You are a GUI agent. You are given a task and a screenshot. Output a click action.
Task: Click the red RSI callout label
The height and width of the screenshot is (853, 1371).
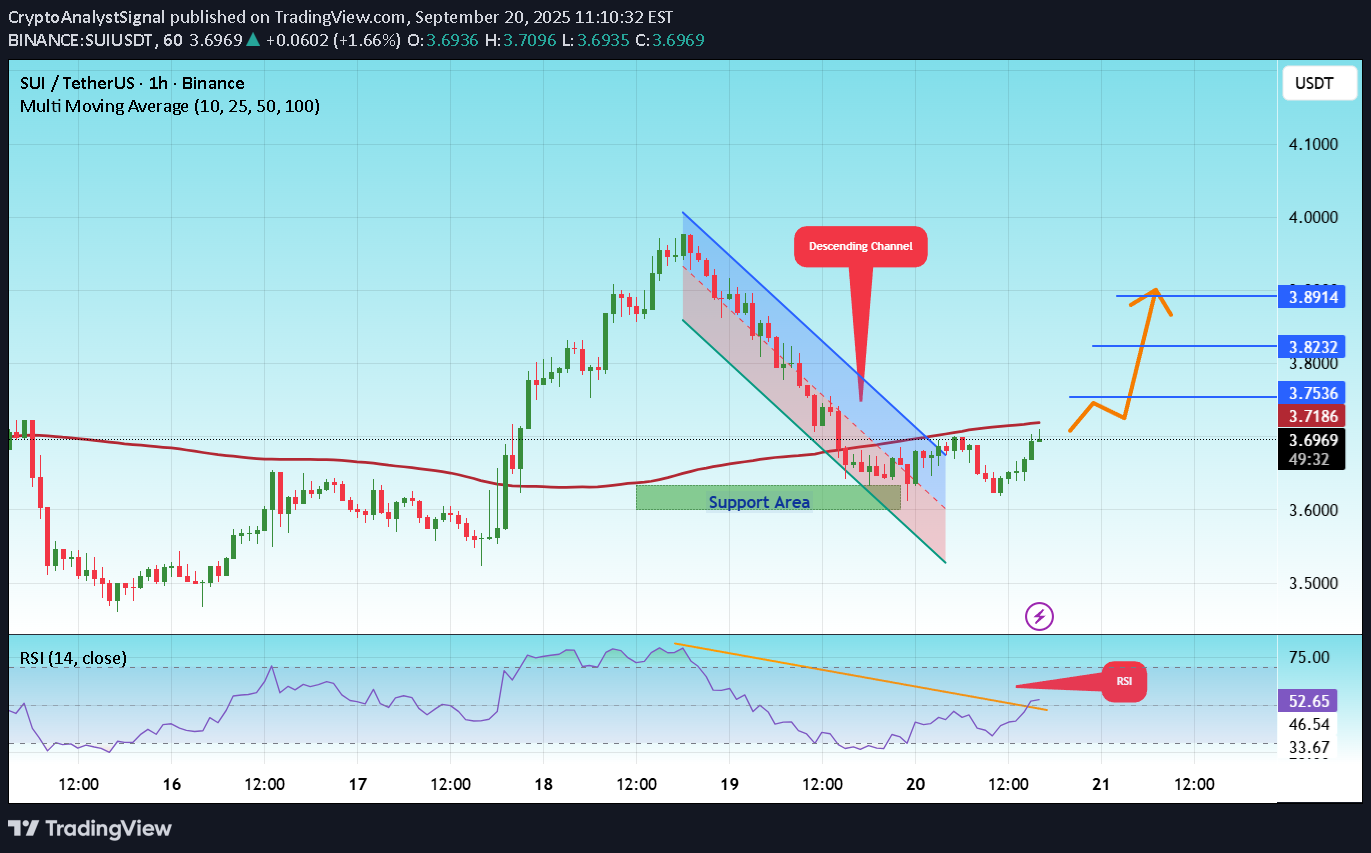tap(1124, 681)
